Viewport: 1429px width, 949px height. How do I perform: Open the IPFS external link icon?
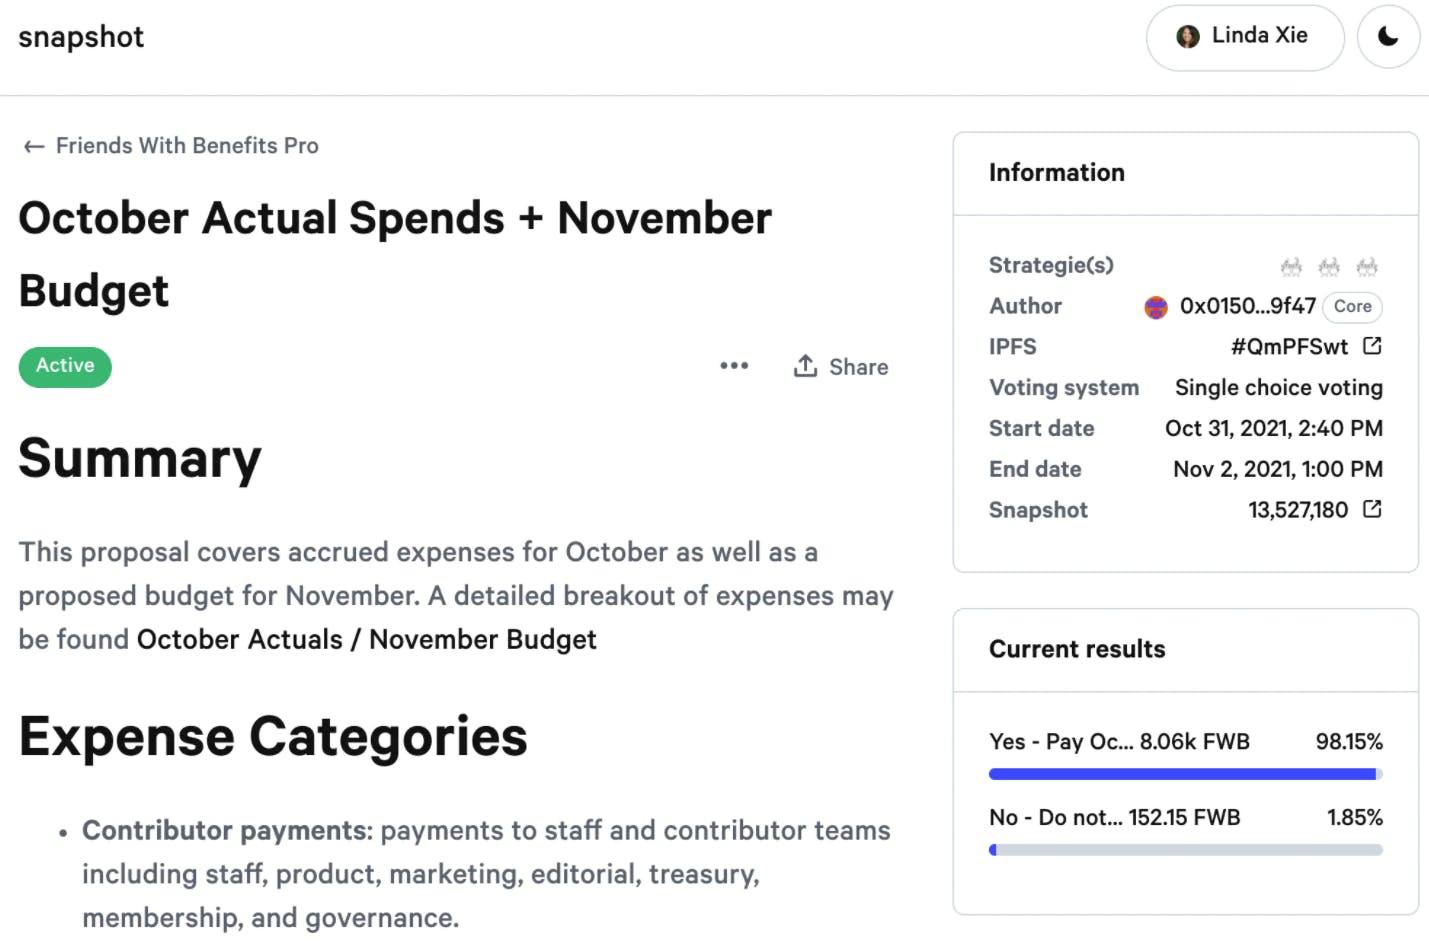(x=1372, y=346)
